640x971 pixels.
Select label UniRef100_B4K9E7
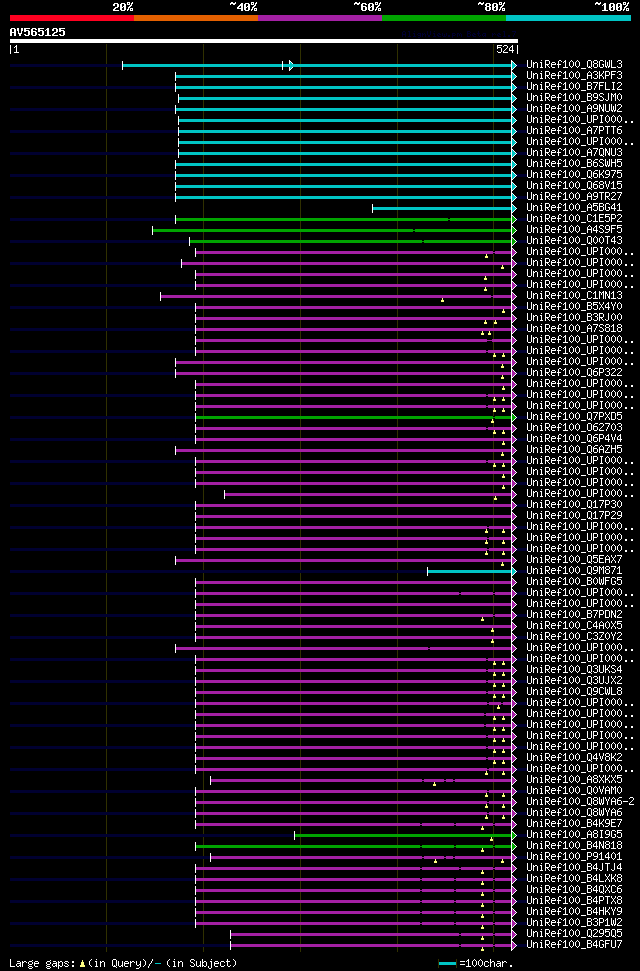[574, 824]
